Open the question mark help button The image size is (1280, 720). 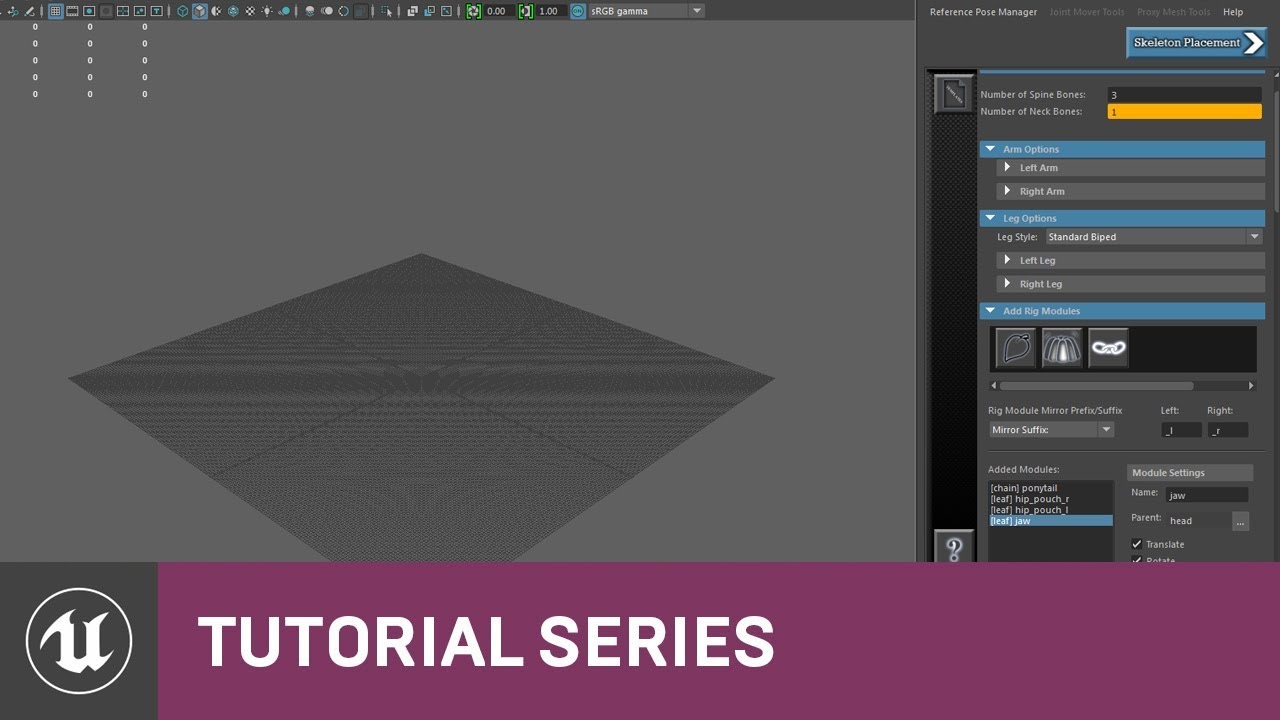(954, 547)
